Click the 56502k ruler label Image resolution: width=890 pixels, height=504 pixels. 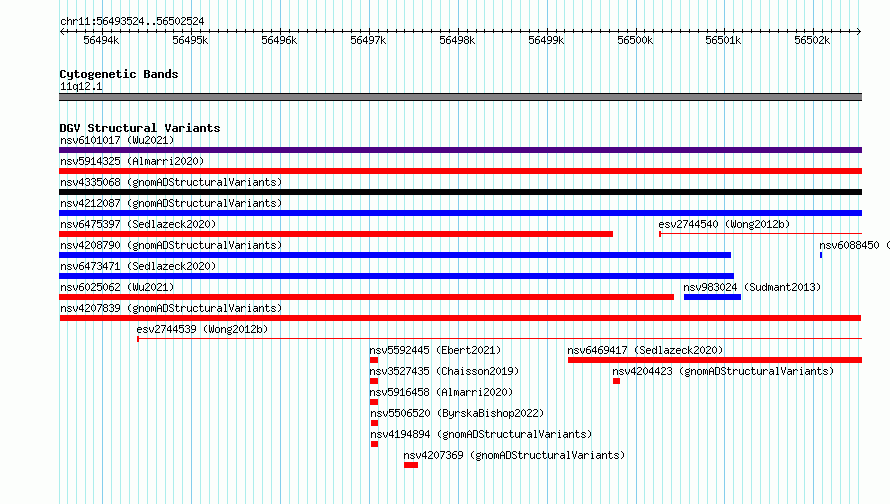pyautogui.click(x=812, y=40)
